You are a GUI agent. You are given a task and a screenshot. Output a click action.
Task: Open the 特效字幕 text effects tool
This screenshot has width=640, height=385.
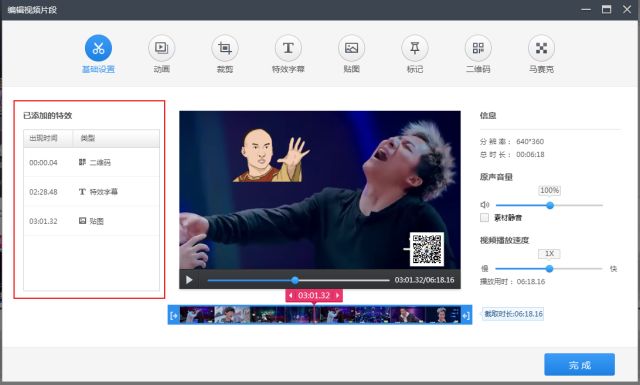[288, 48]
